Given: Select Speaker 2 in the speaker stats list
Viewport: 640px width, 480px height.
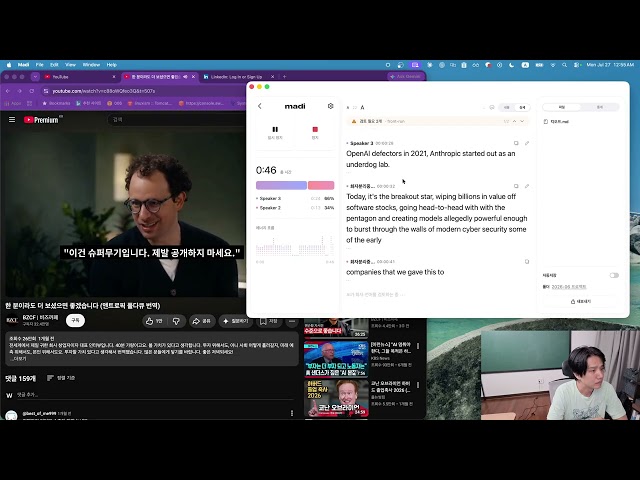Looking at the screenshot, I should 295,208.
